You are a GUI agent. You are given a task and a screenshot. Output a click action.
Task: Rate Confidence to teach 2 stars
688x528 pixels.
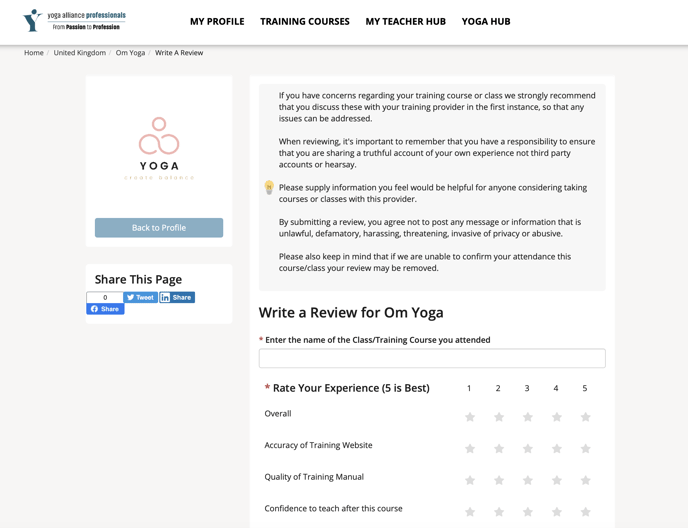pos(499,512)
